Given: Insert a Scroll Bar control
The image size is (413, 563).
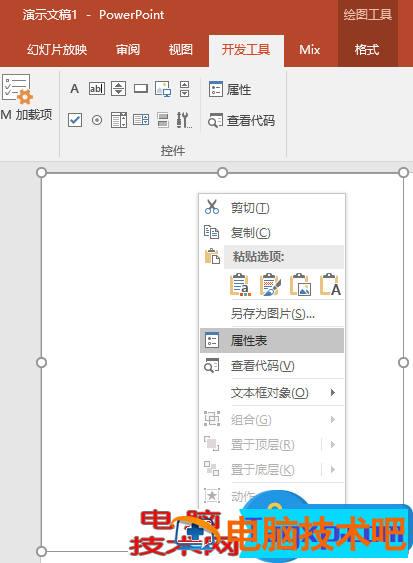Looking at the screenshot, I should pos(184,89).
